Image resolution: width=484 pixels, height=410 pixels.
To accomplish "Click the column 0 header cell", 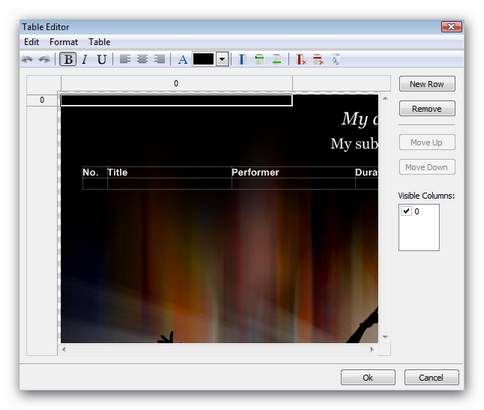I will point(176,83).
